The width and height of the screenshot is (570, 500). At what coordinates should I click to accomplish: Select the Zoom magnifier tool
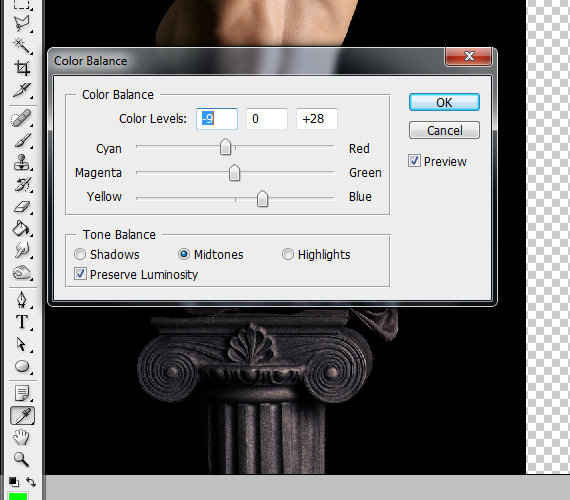tap(22, 460)
